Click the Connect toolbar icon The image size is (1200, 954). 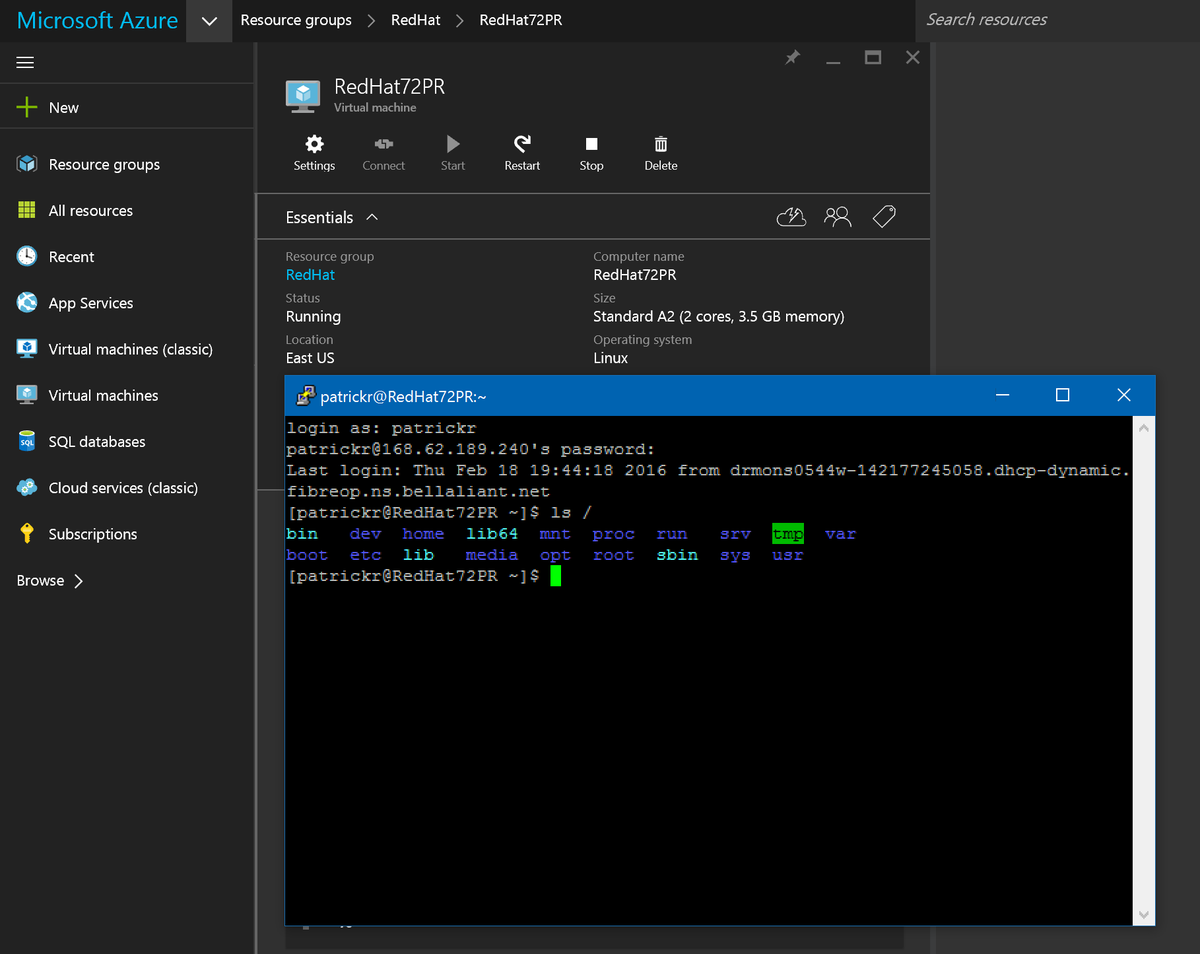click(x=384, y=144)
